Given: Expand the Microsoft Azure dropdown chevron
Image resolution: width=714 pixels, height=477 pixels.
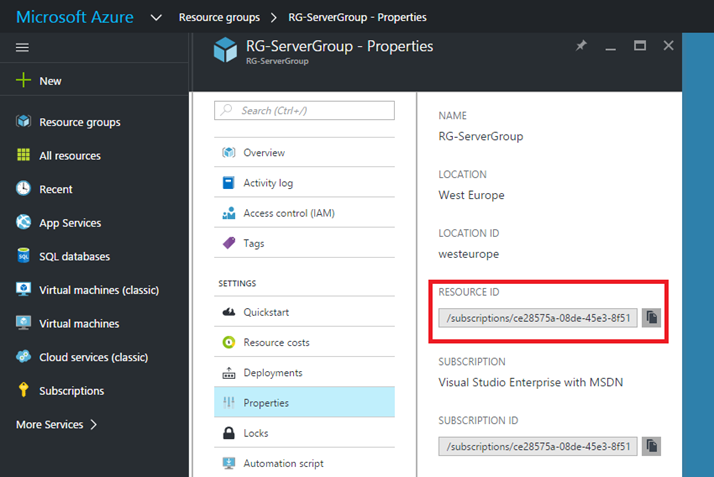Looking at the screenshot, I should click(x=156, y=18).
